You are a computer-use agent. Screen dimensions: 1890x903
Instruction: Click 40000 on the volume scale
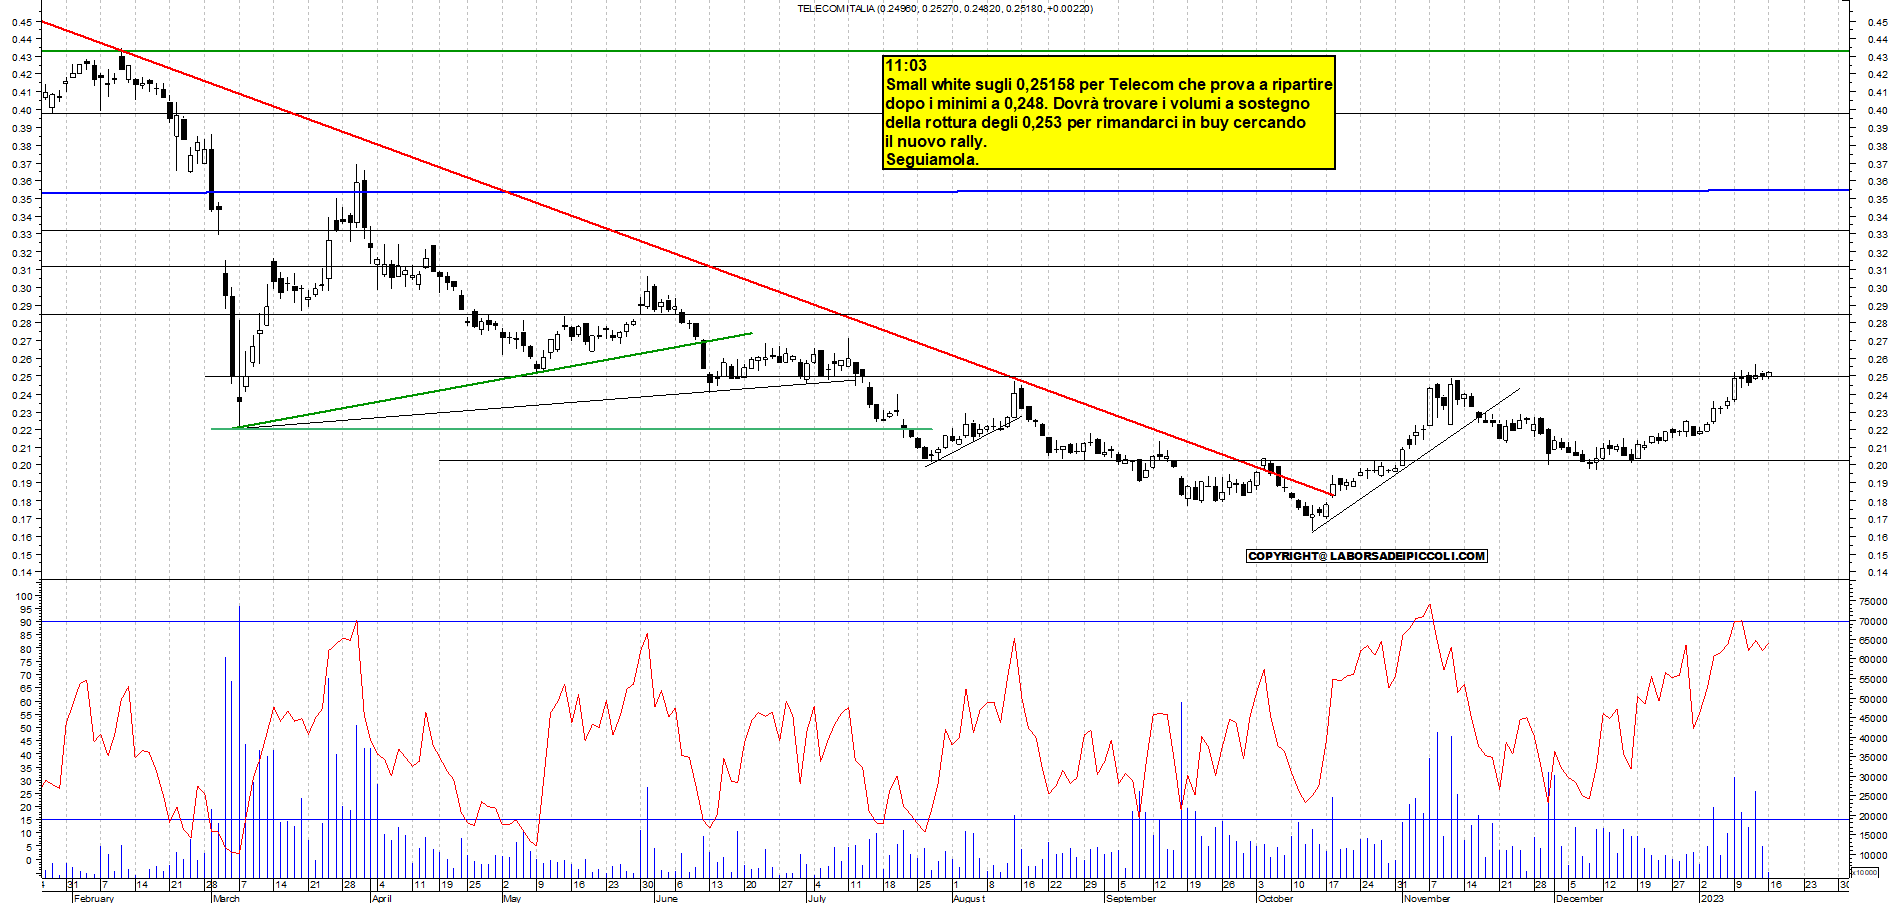(1874, 739)
